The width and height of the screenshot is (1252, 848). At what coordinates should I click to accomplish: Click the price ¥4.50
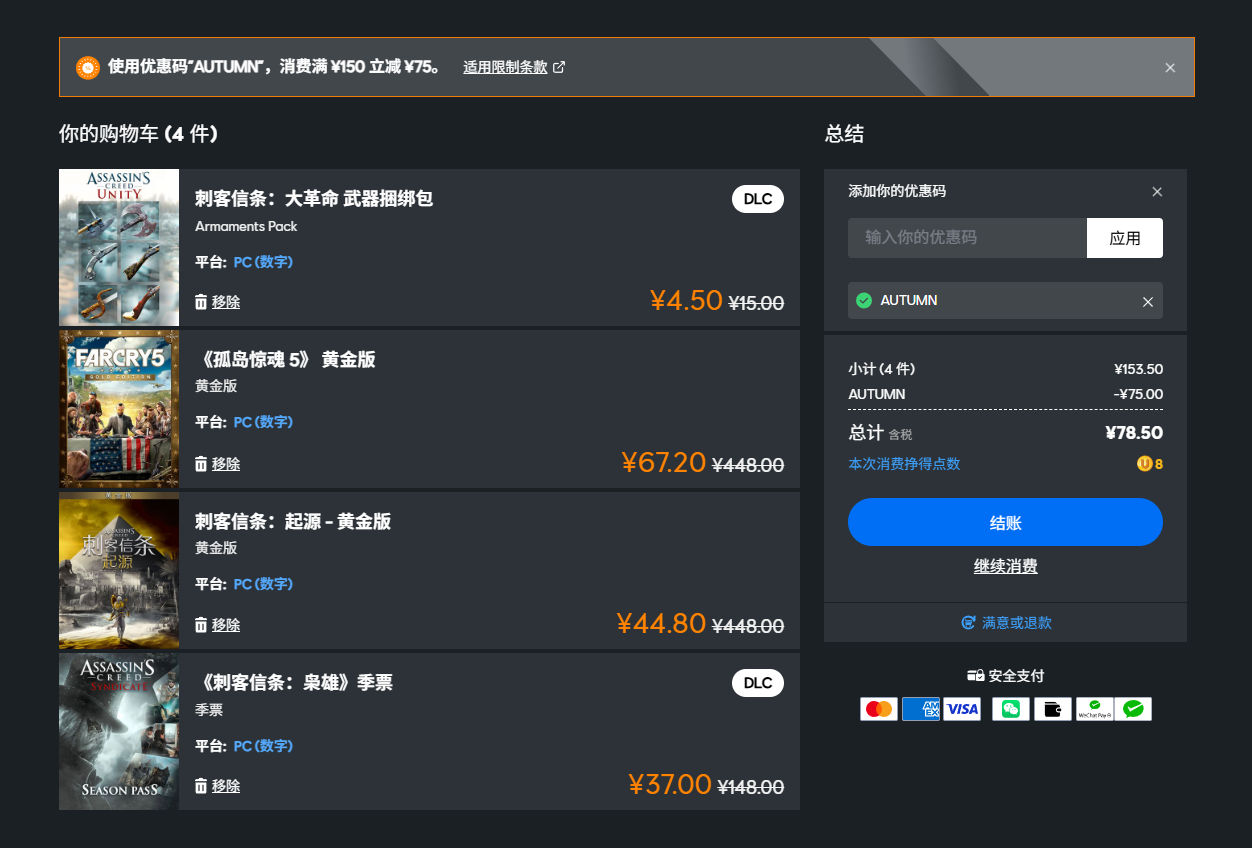coord(686,300)
